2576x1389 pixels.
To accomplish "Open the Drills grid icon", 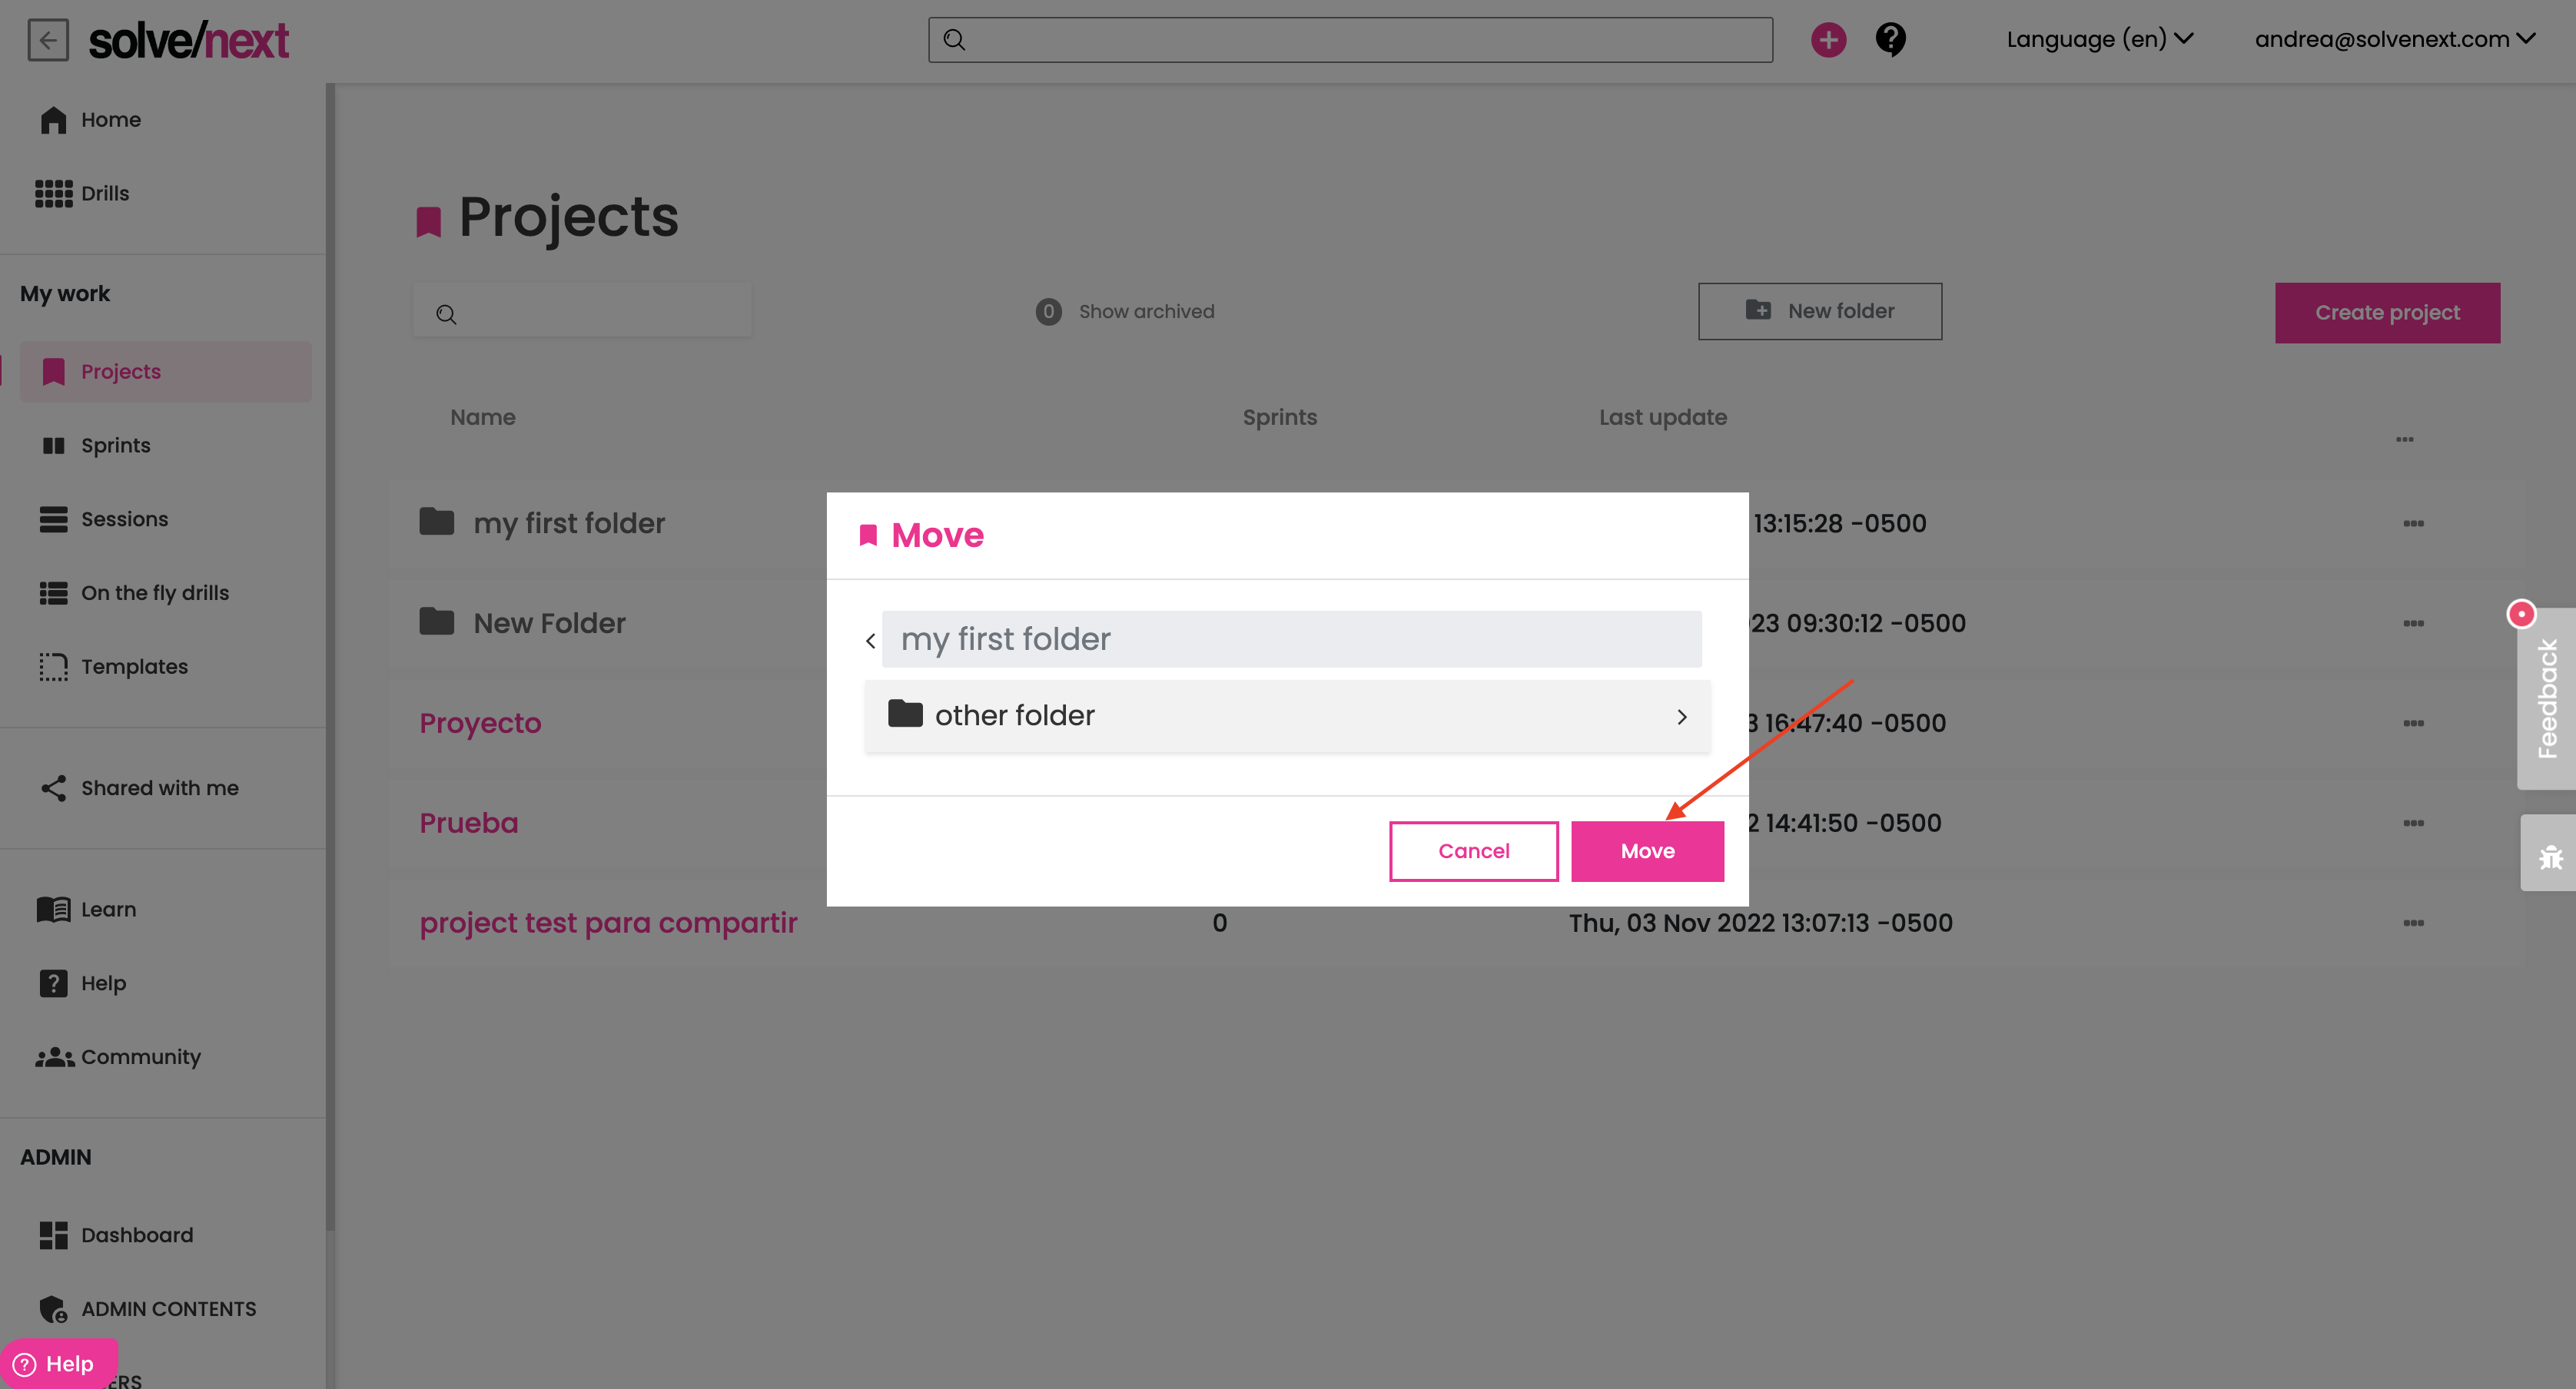I will (x=53, y=193).
